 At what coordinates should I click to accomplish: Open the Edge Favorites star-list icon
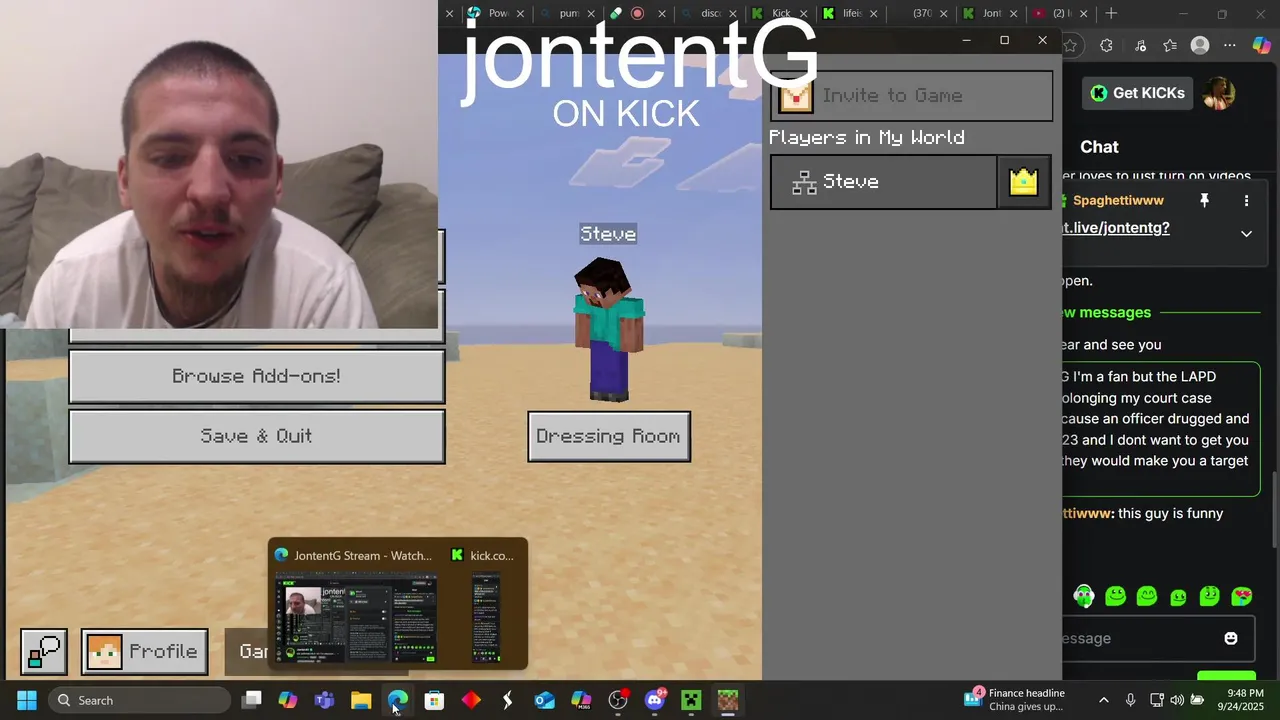1170,45
